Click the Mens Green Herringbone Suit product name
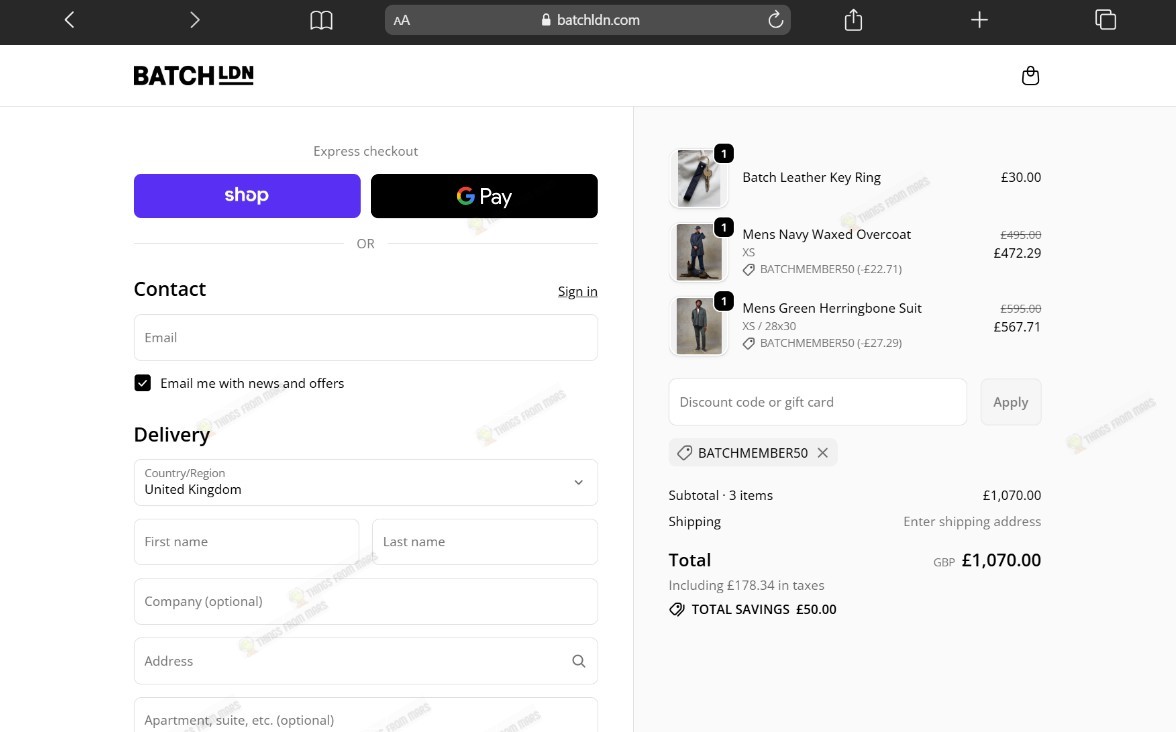Viewport: 1176px width, 732px height. (x=832, y=308)
